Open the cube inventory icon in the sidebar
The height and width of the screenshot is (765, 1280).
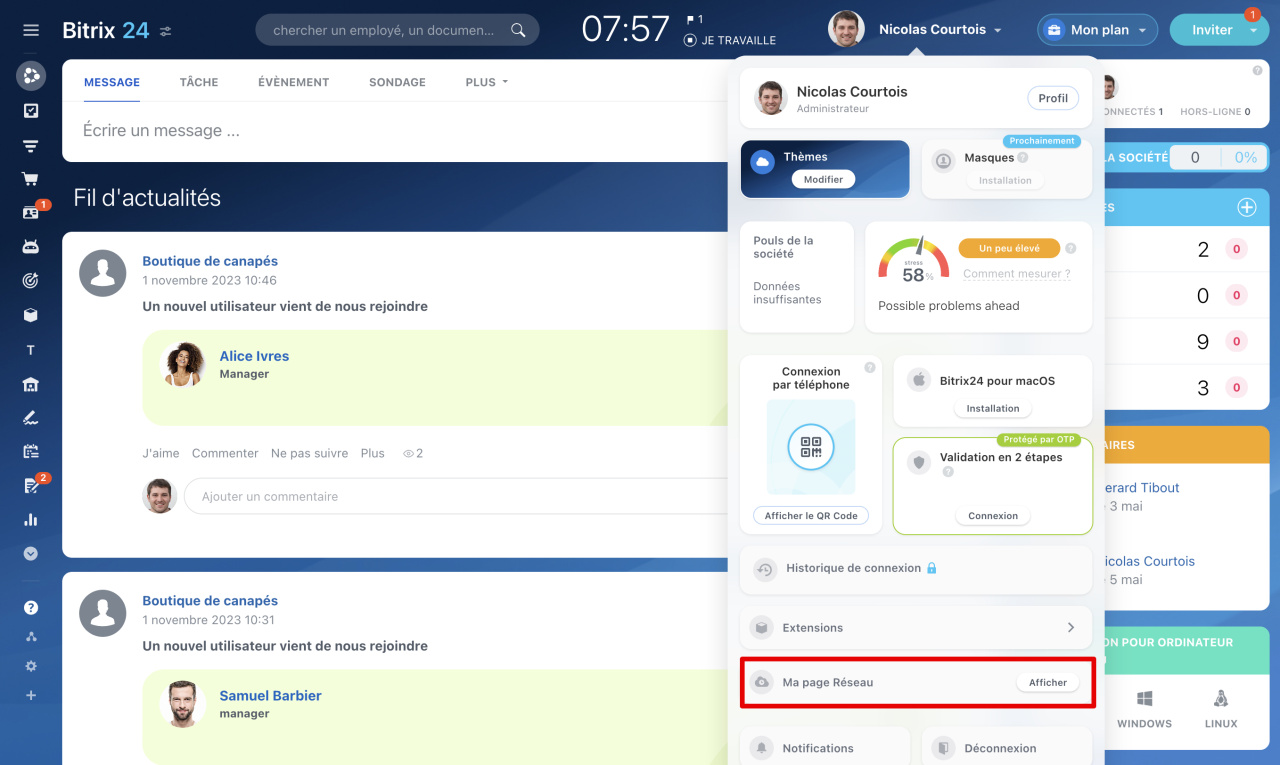coord(31,315)
